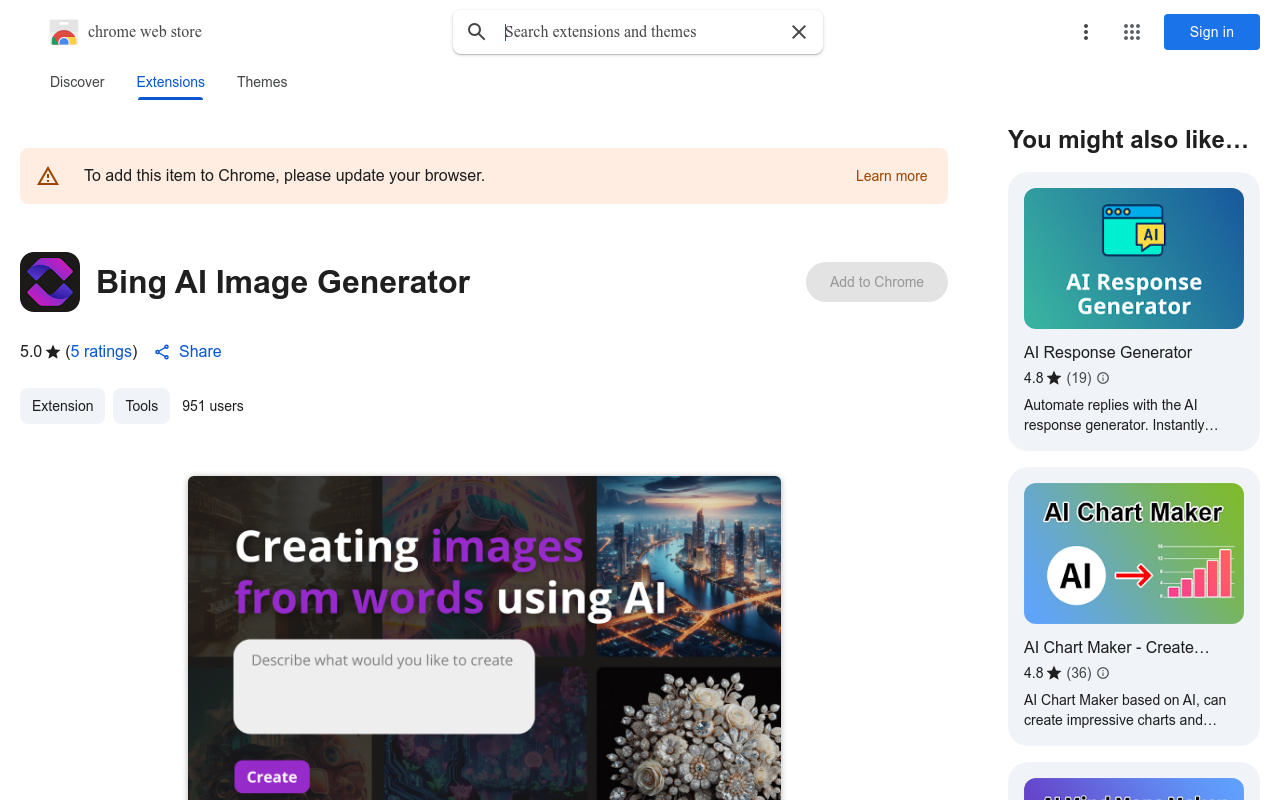Click AI Response Generator description text

click(1121, 415)
